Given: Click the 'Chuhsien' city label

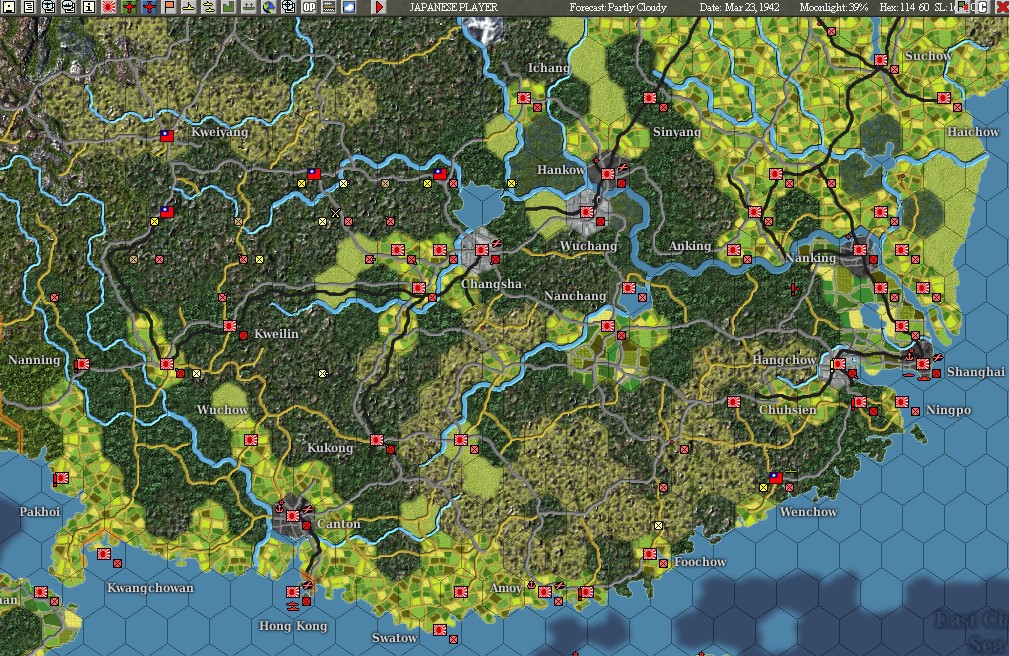Looking at the screenshot, I should point(788,410).
